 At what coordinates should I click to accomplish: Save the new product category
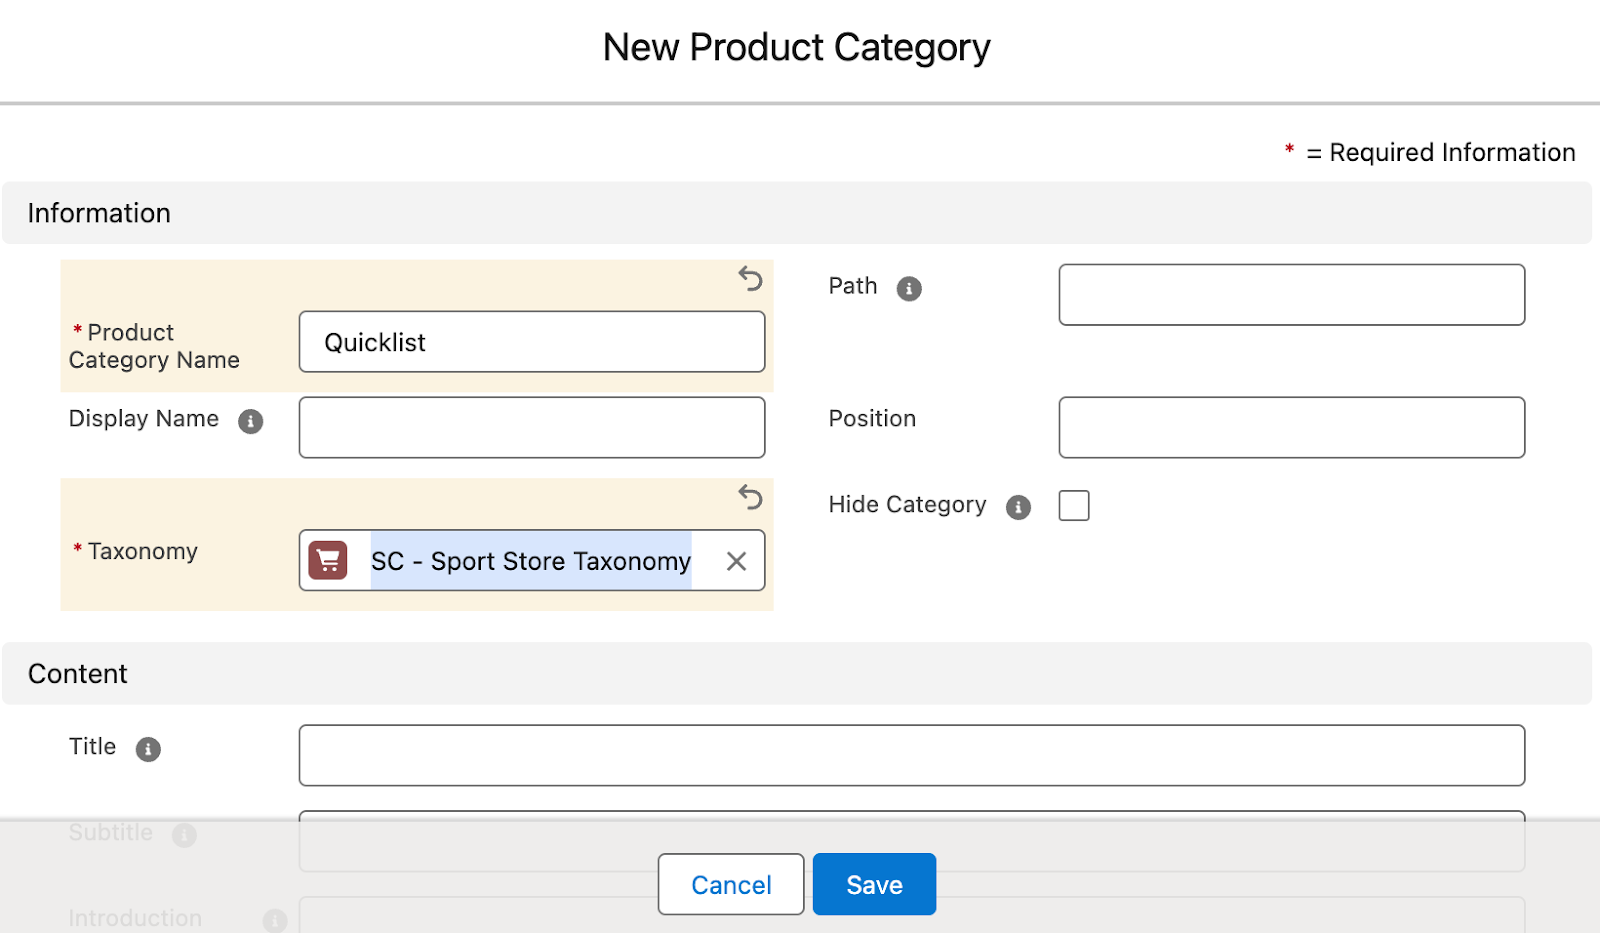[x=873, y=884]
